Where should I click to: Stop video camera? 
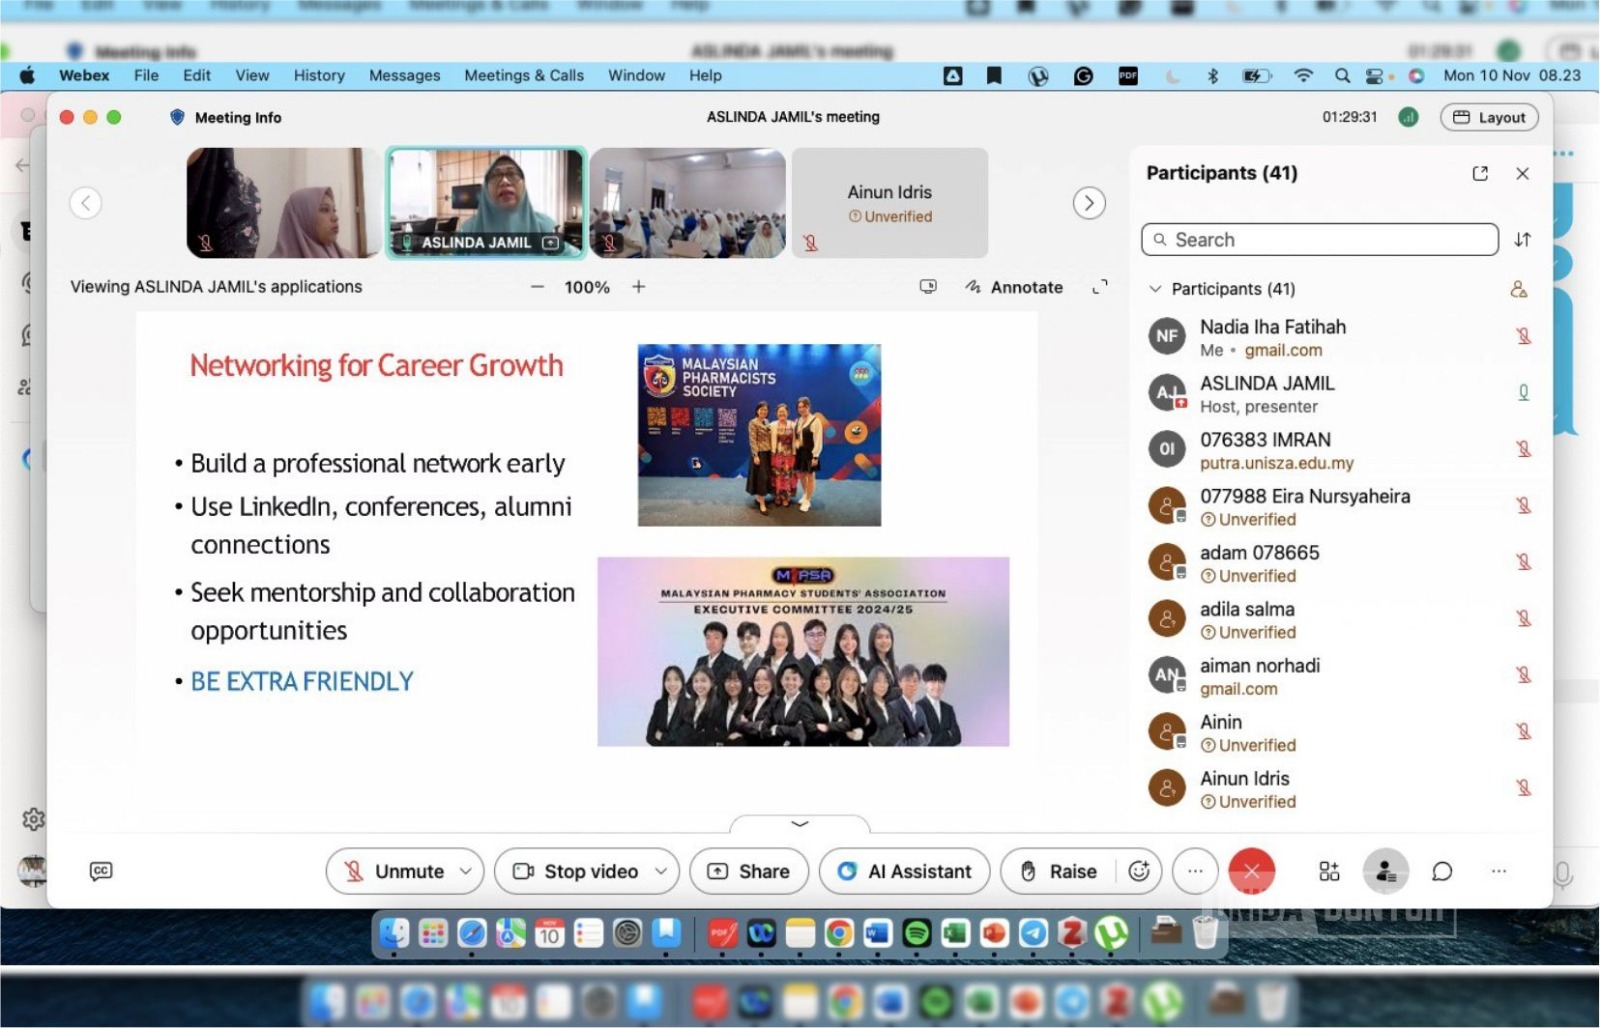point(577,871)
